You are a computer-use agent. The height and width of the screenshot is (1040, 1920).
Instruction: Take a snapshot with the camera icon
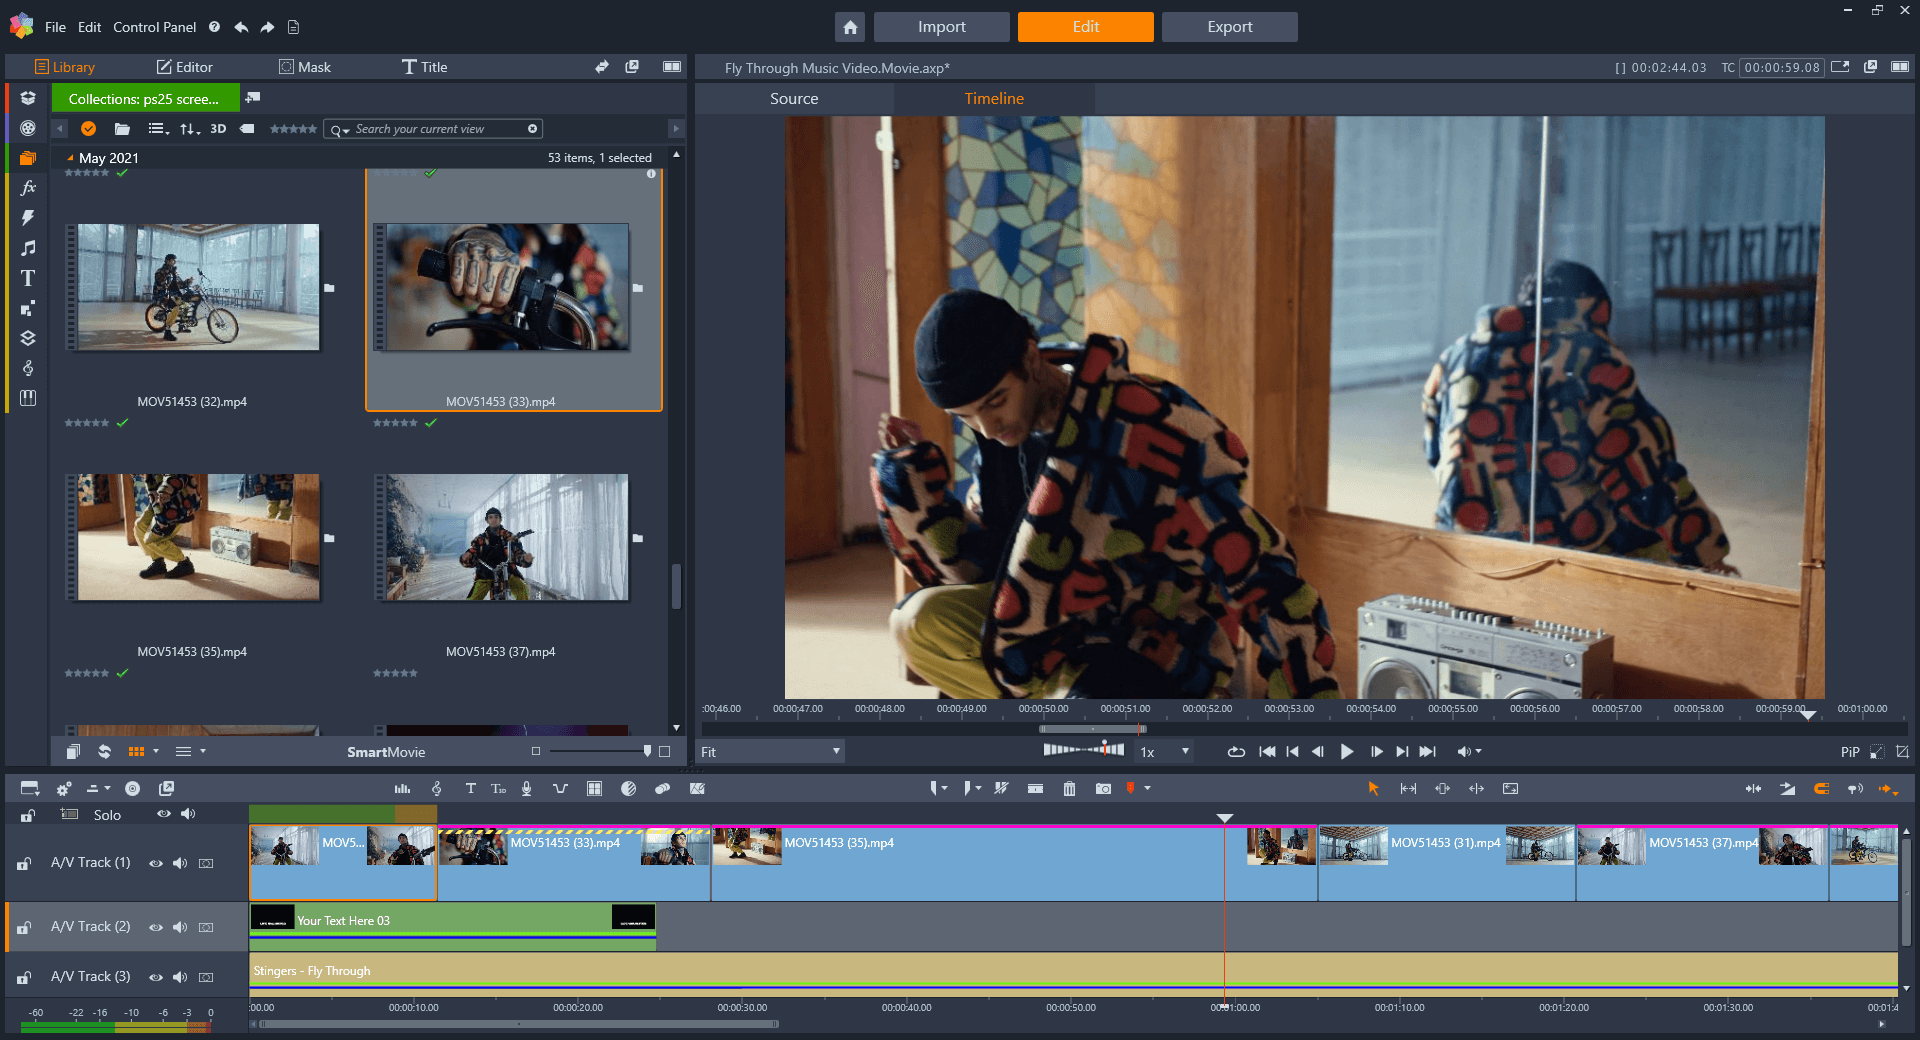[x=1103, y=789]
